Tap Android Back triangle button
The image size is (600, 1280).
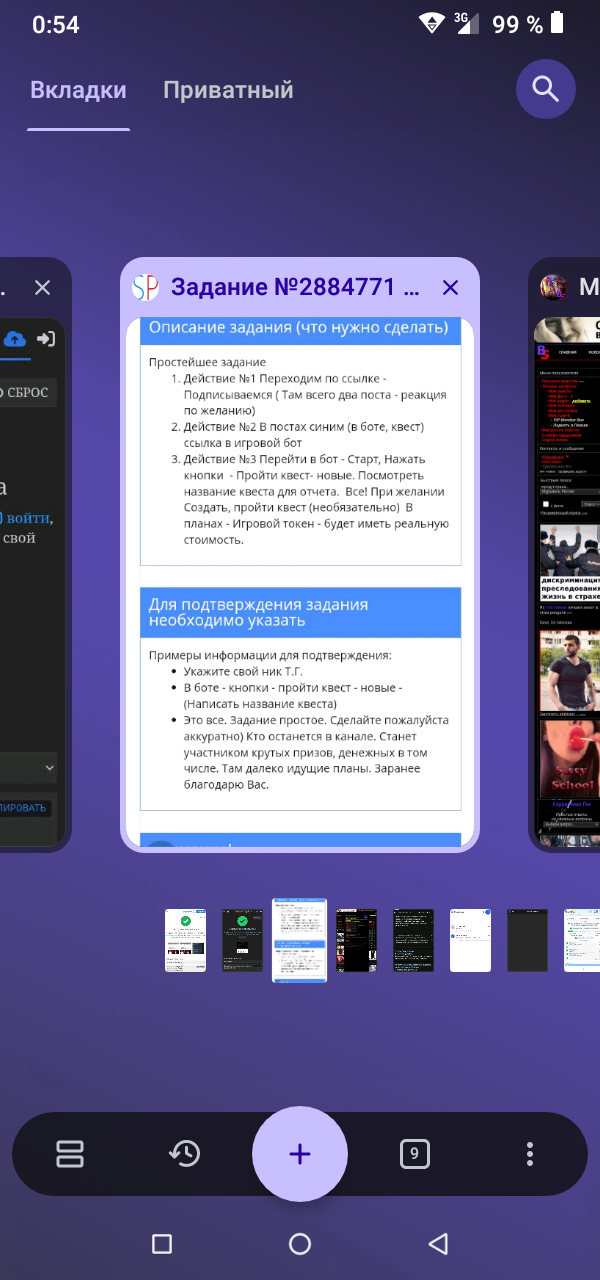(438, 1243)
